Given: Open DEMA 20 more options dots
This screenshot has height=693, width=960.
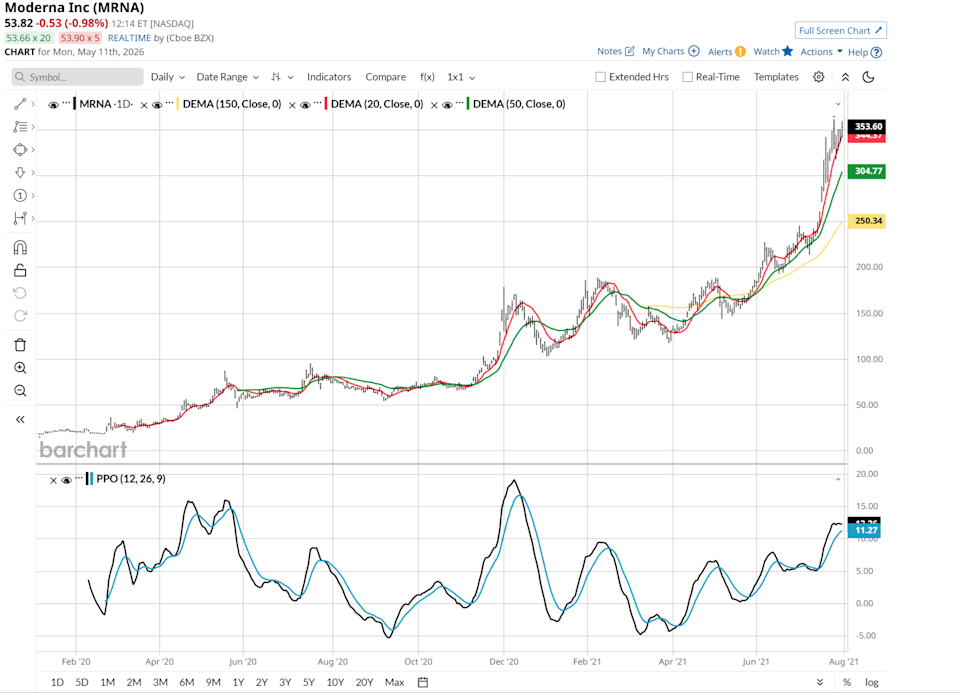Looking at the screenshot, I should pyautogui.click(x=317, y=103).
